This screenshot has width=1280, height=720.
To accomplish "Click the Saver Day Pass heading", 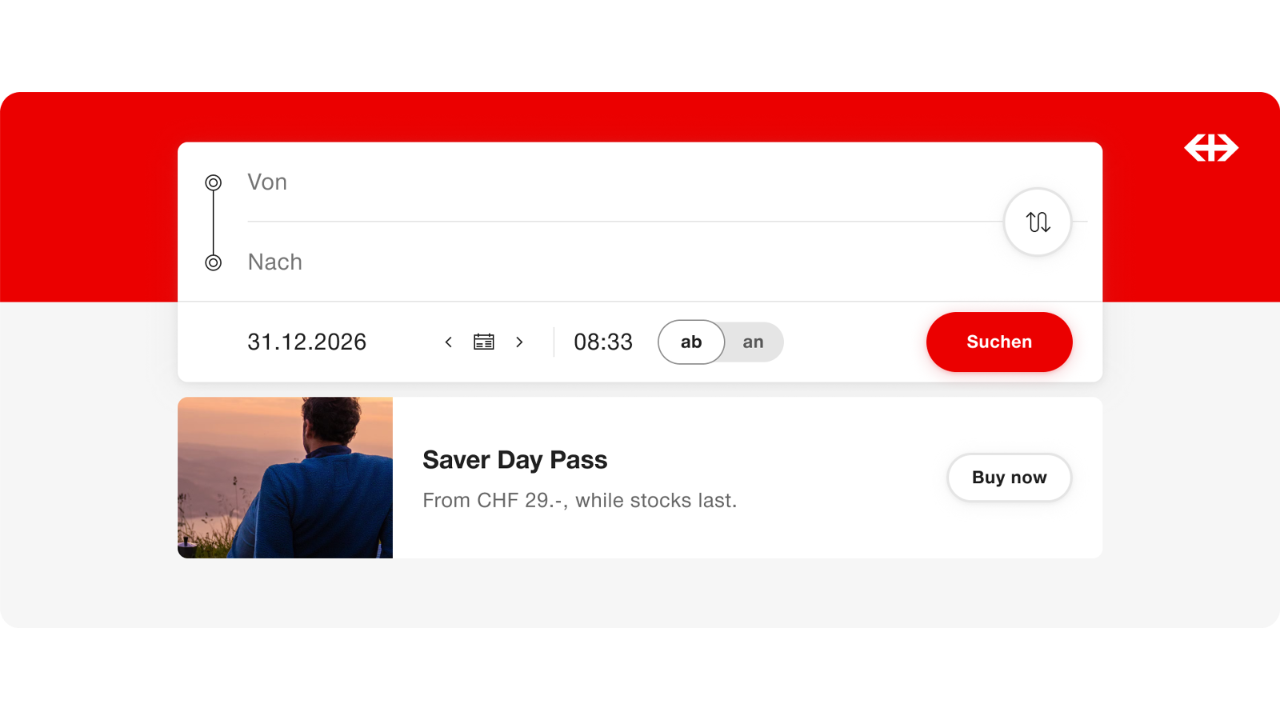I will click(515, 460).
